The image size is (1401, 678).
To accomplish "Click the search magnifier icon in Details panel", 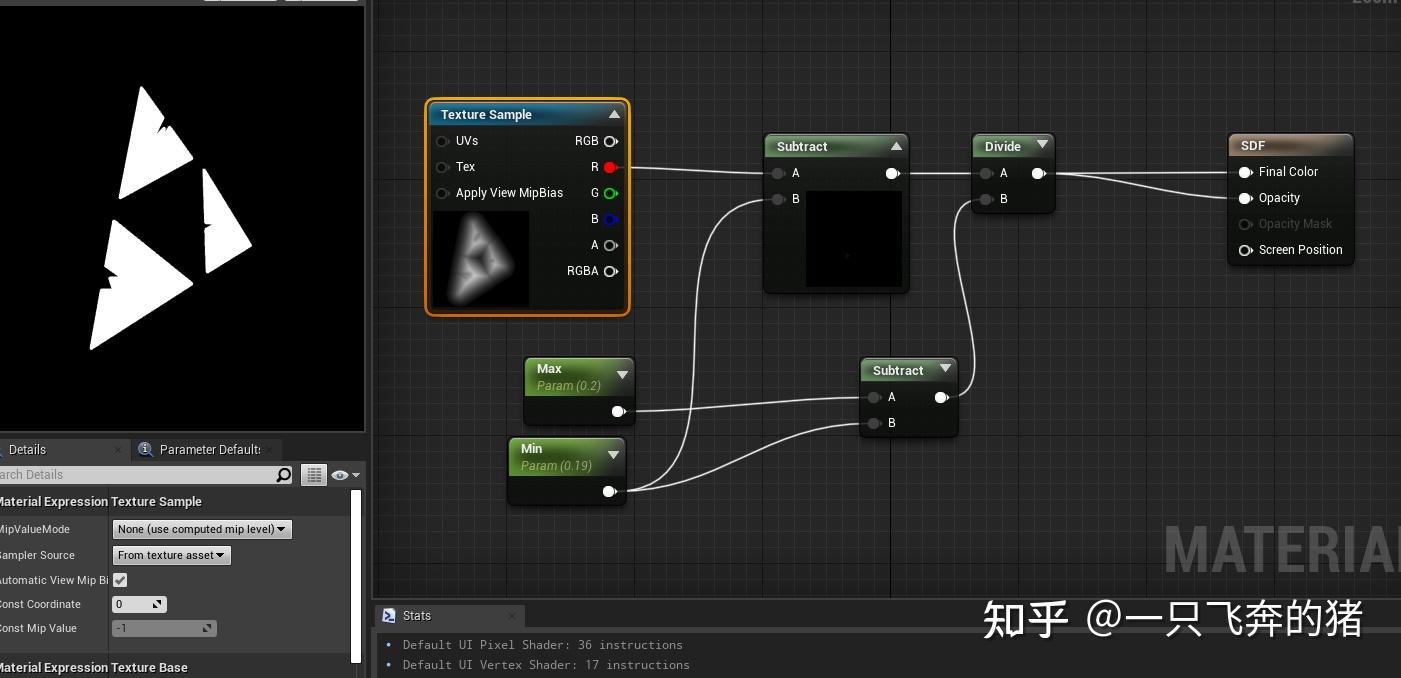I will pyautogui.click(x=284, y=474).
